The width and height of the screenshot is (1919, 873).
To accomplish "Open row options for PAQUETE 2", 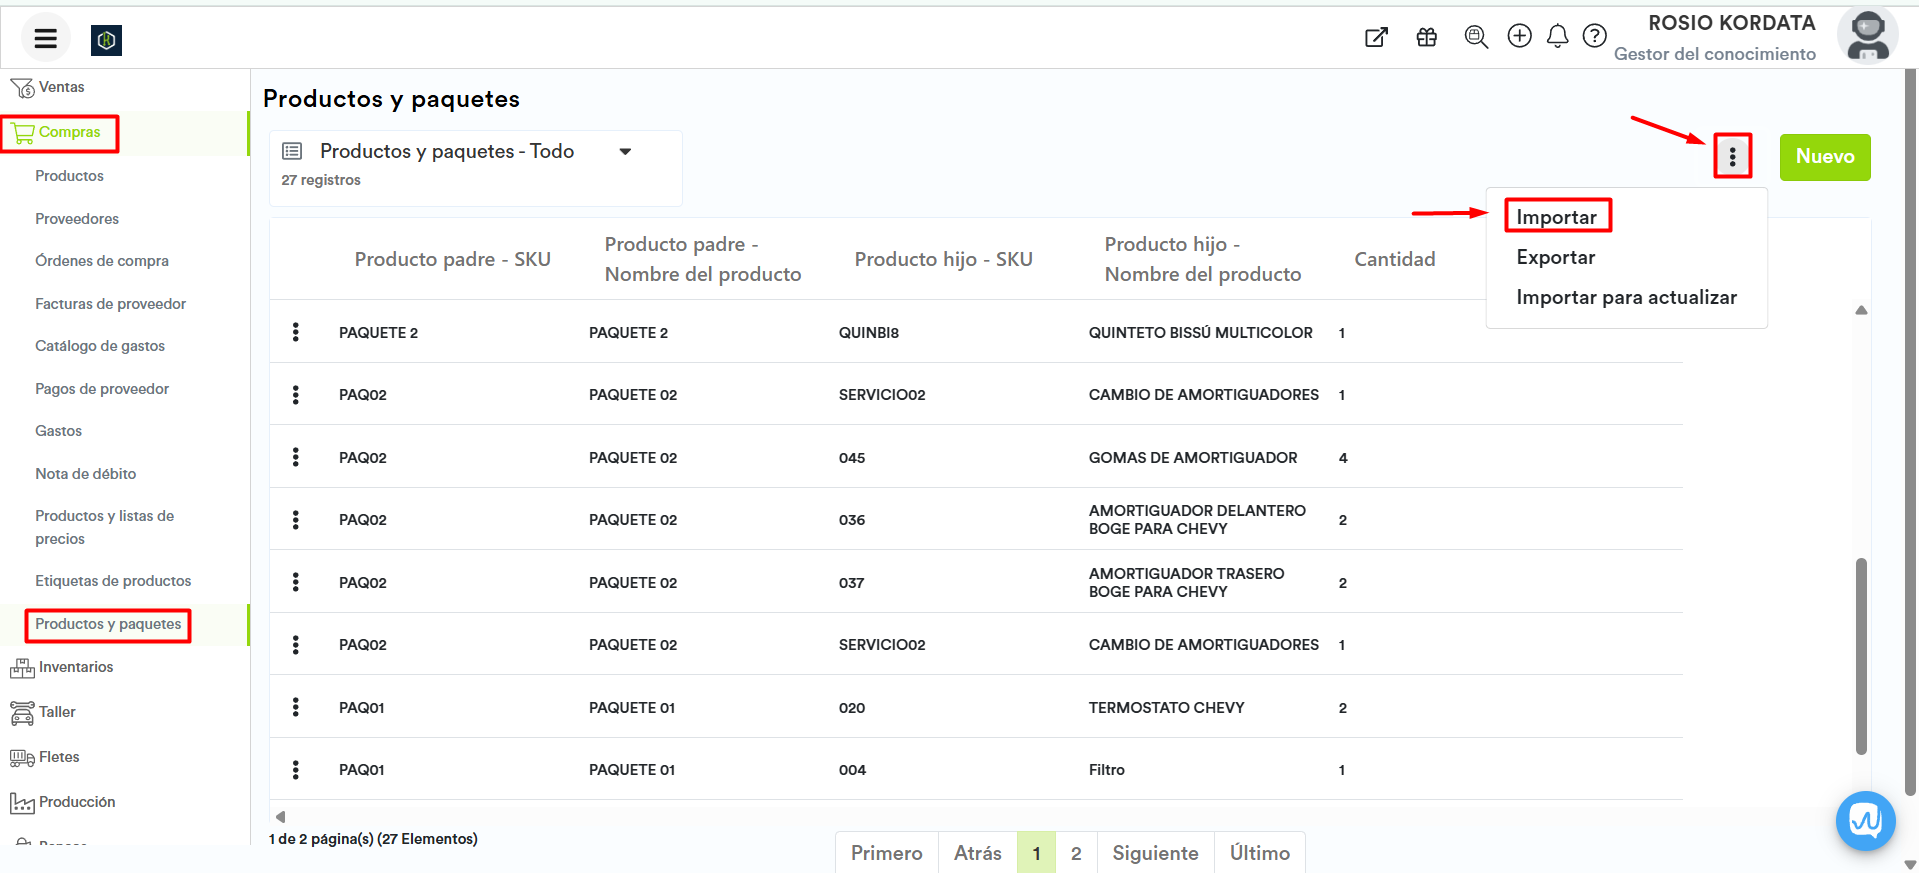I will click(295, 332).
